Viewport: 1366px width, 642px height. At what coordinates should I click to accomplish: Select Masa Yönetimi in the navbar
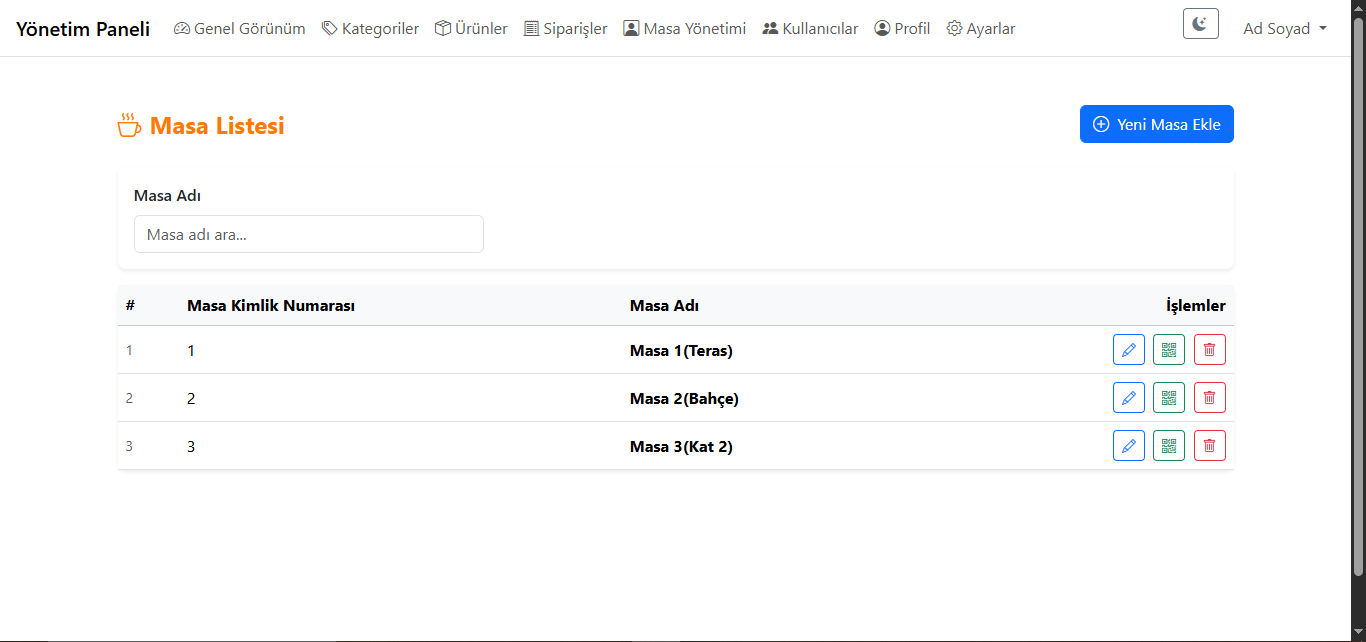click(x=685, y=29)
